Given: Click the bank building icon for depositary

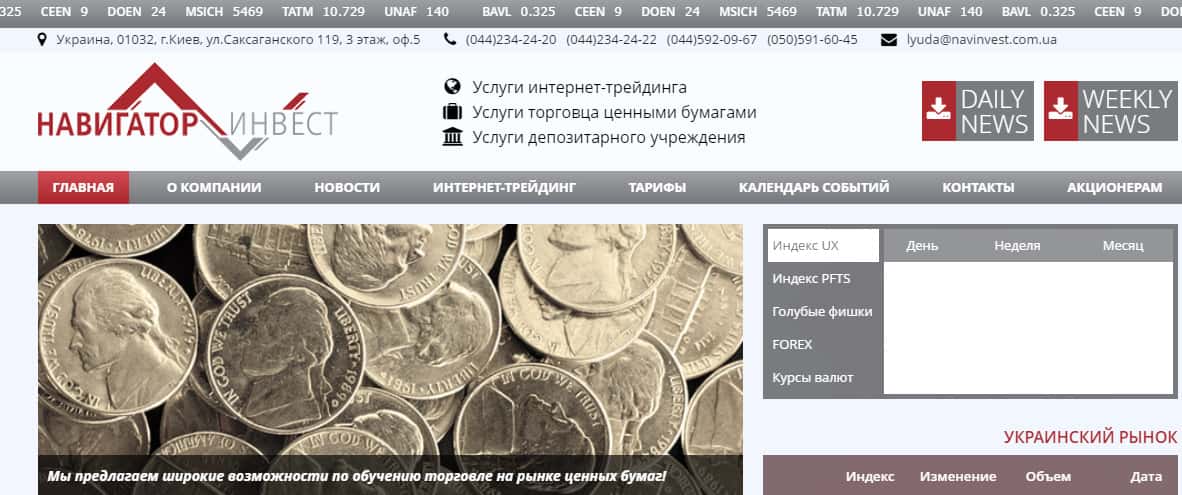Looking at the screenshot, I should pyautogui.click(x=452, y=137).
